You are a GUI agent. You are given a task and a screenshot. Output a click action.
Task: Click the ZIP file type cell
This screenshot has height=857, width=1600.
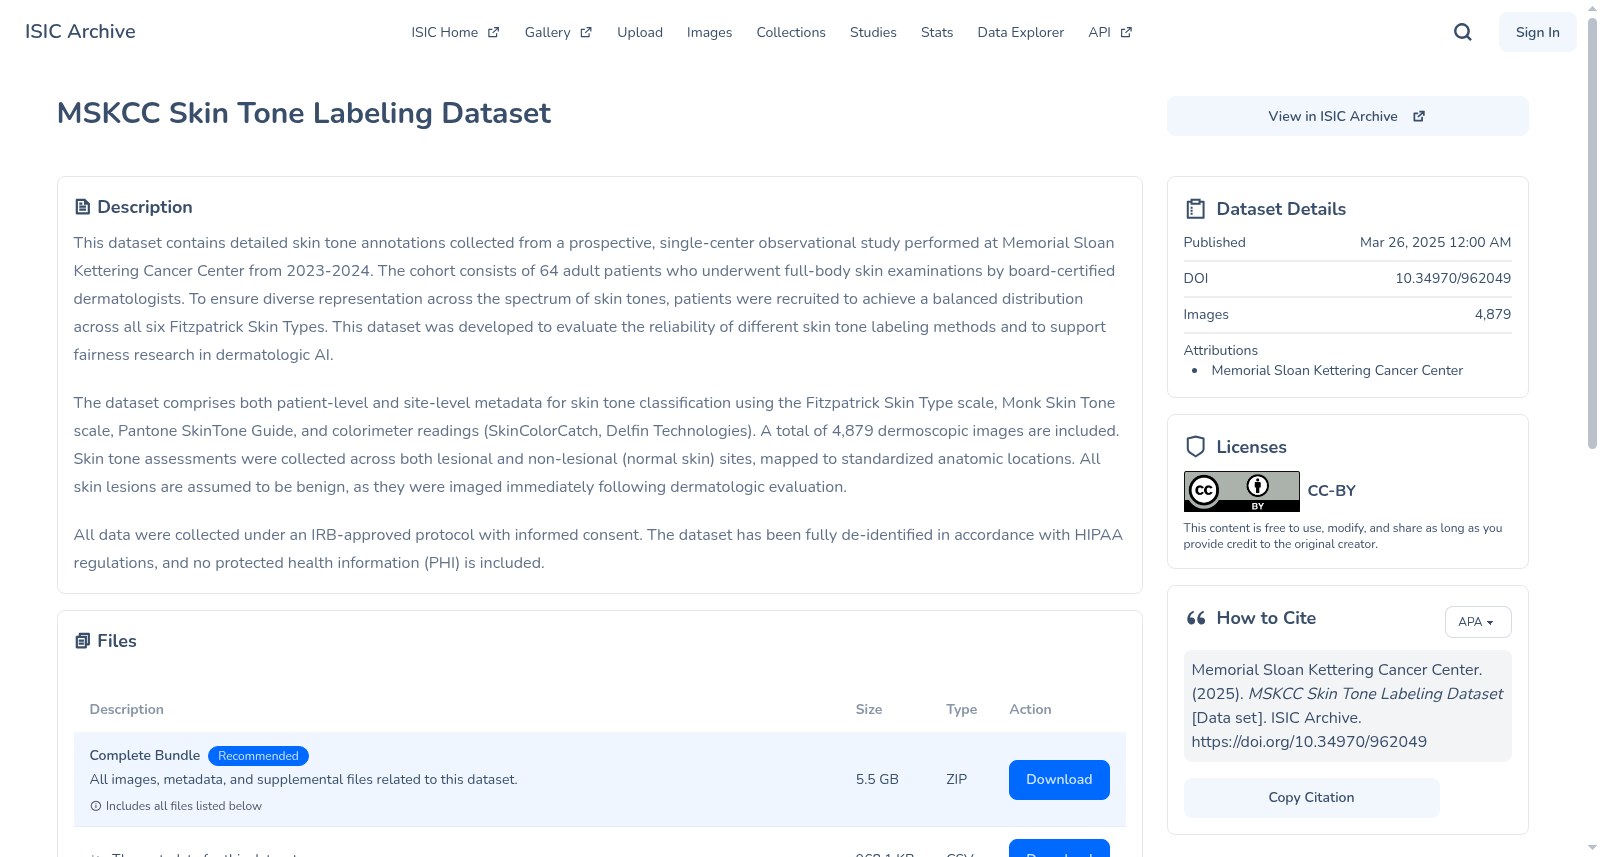pyautogui.click(x=957, y=780)
